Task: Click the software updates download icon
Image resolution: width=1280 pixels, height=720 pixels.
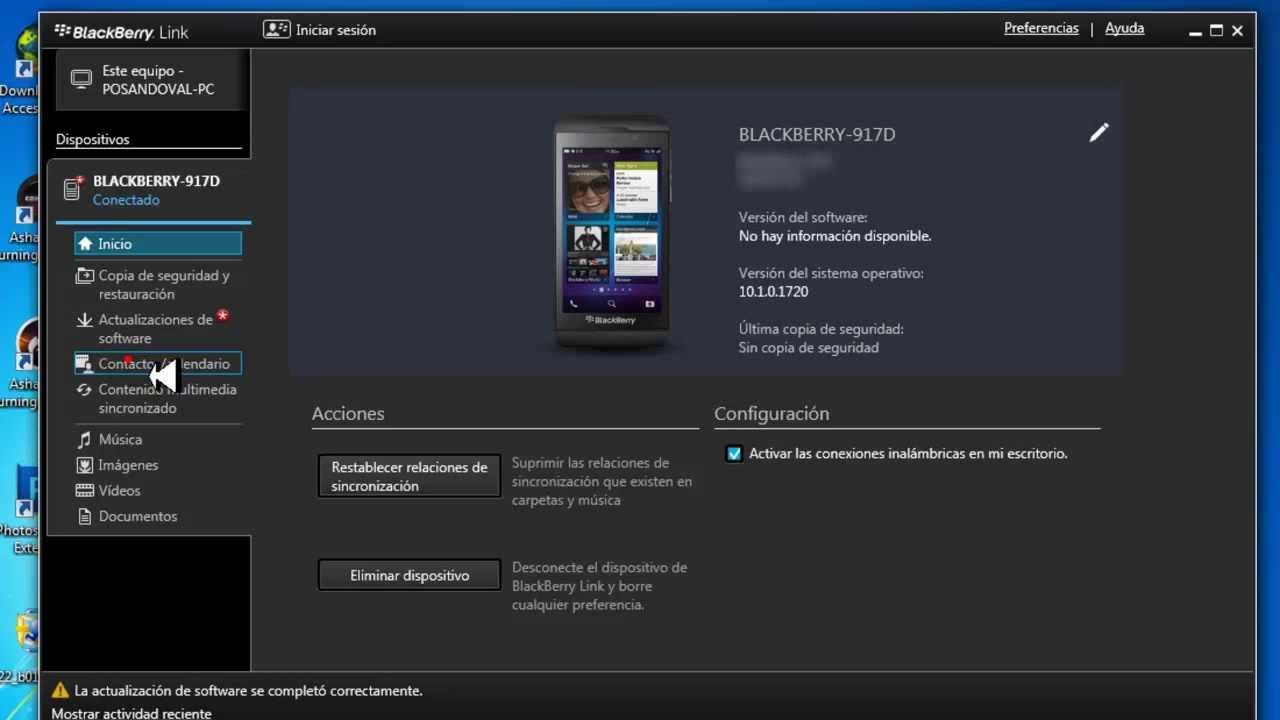Action: click(85, 320)
